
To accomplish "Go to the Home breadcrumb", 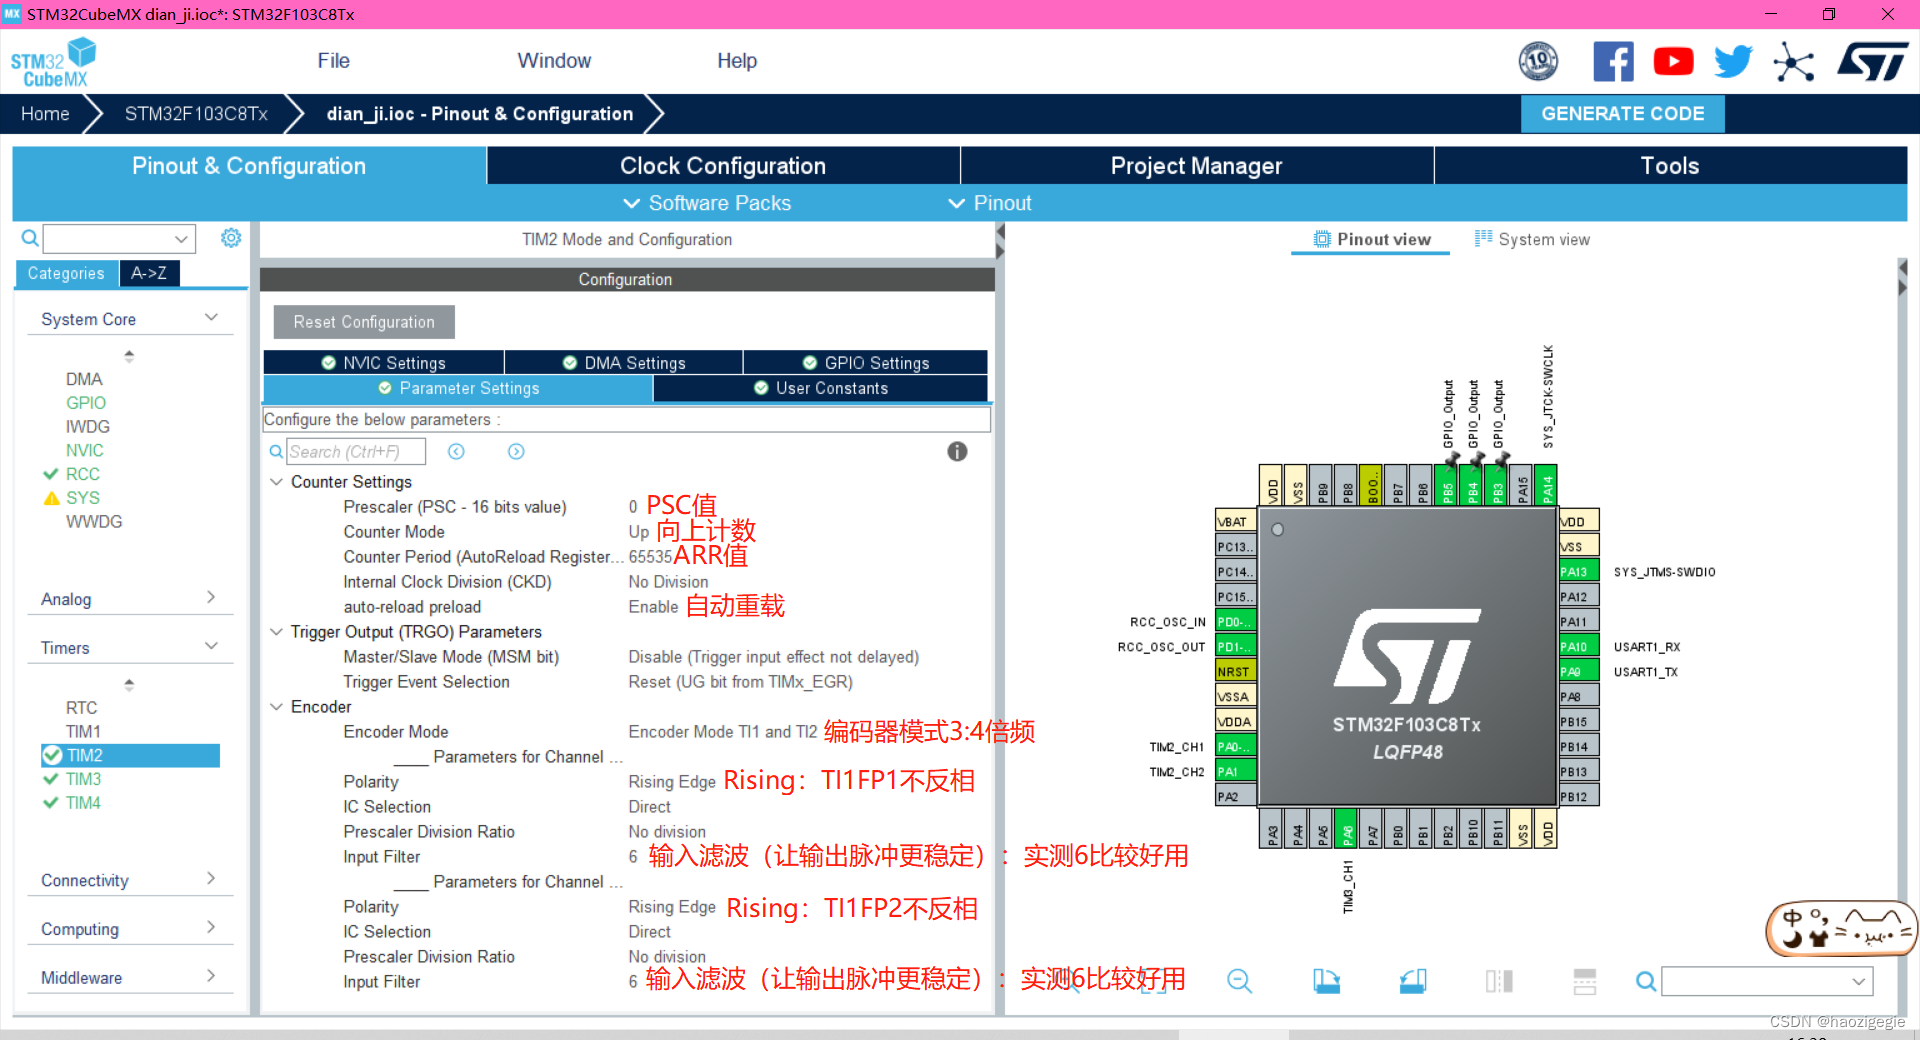I will point(45,114).
